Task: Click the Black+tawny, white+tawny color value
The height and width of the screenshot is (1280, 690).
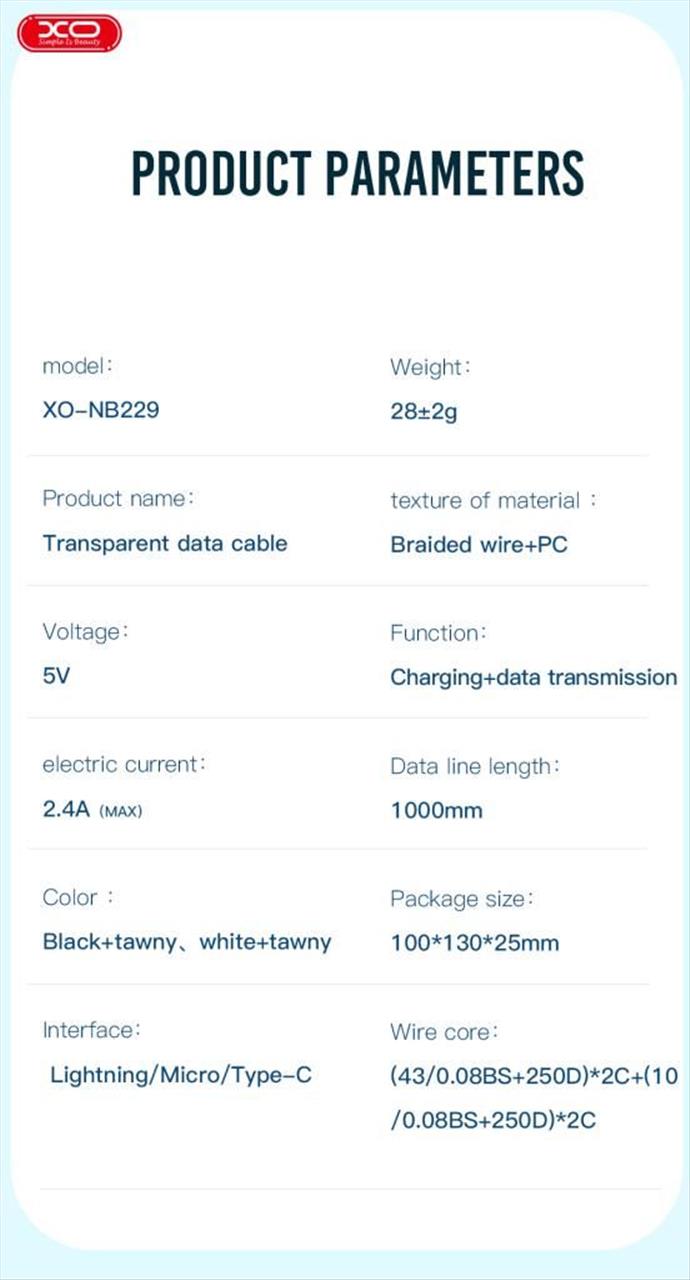Action: [x=186, y=942]
